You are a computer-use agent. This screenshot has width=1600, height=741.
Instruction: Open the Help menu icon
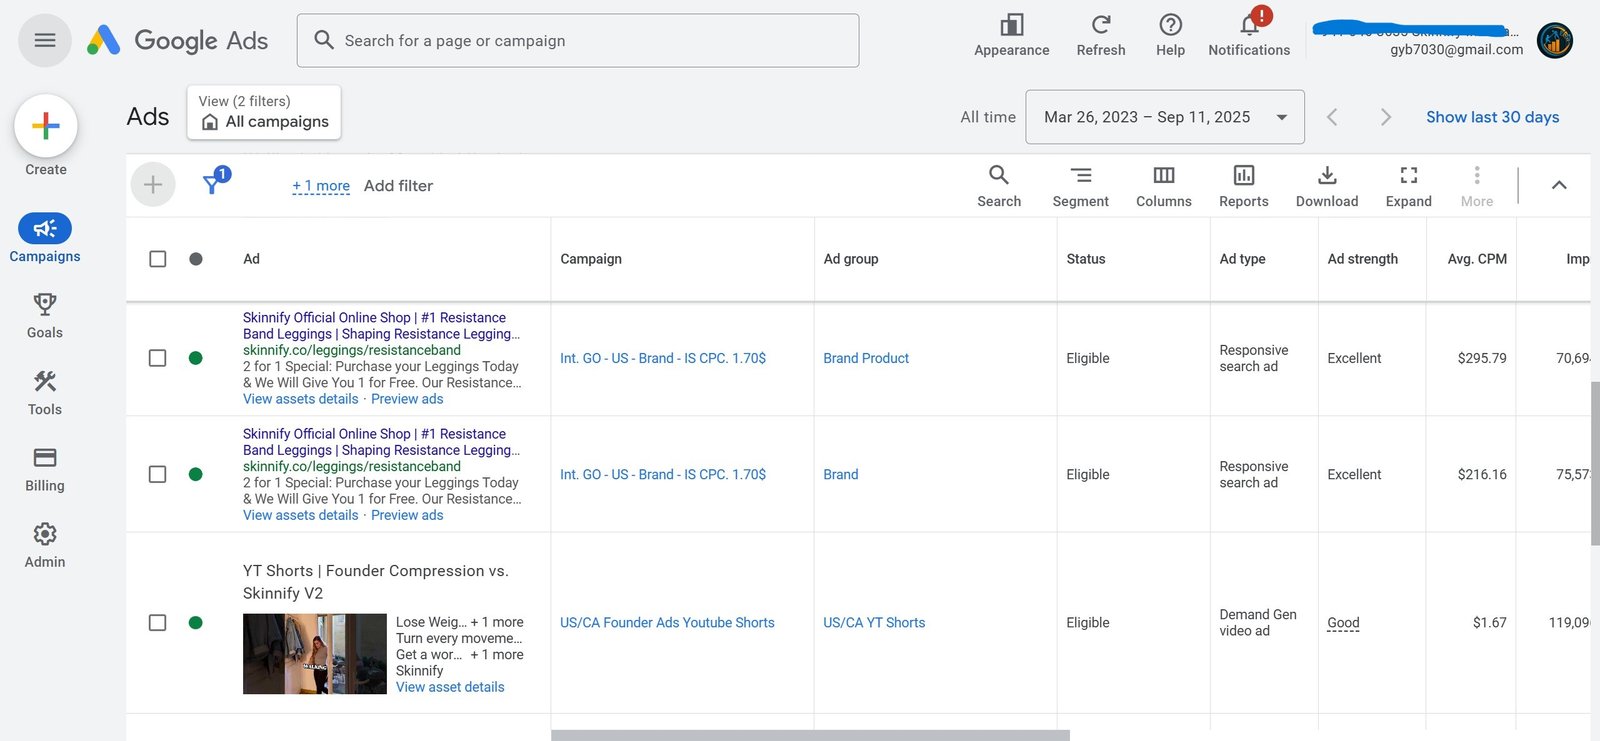(1170, 25)
